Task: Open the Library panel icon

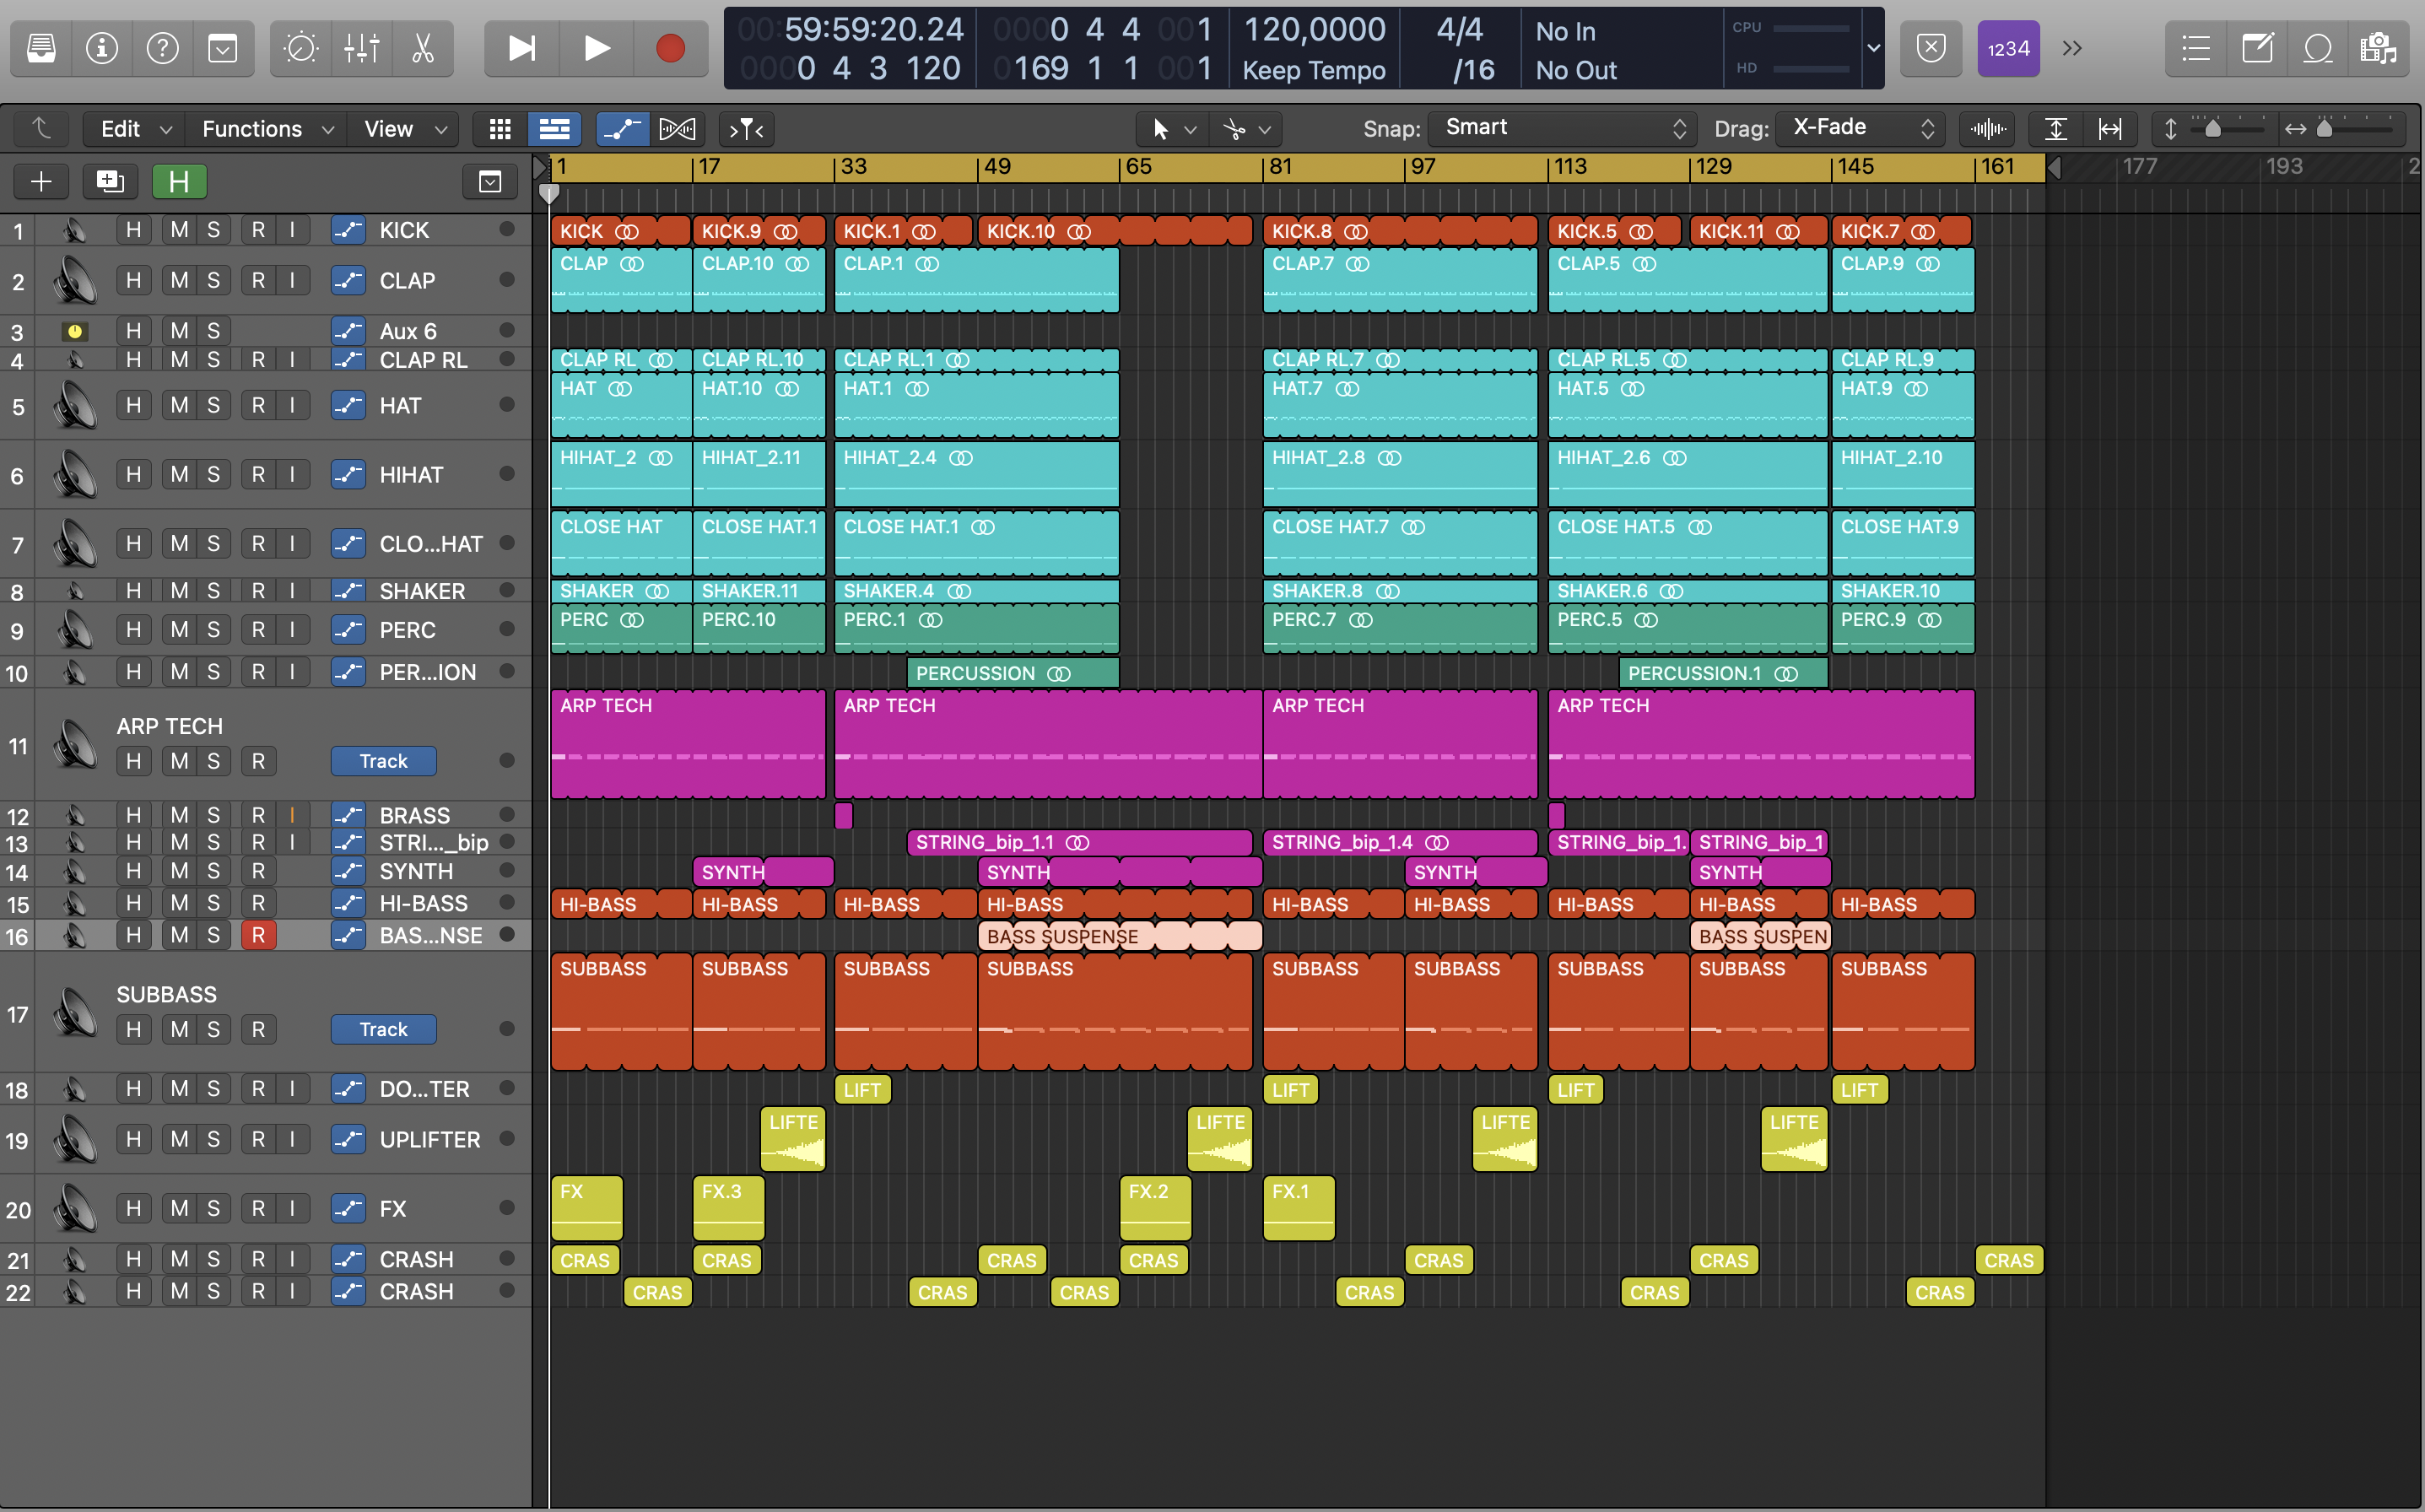Action: point(41,48)
